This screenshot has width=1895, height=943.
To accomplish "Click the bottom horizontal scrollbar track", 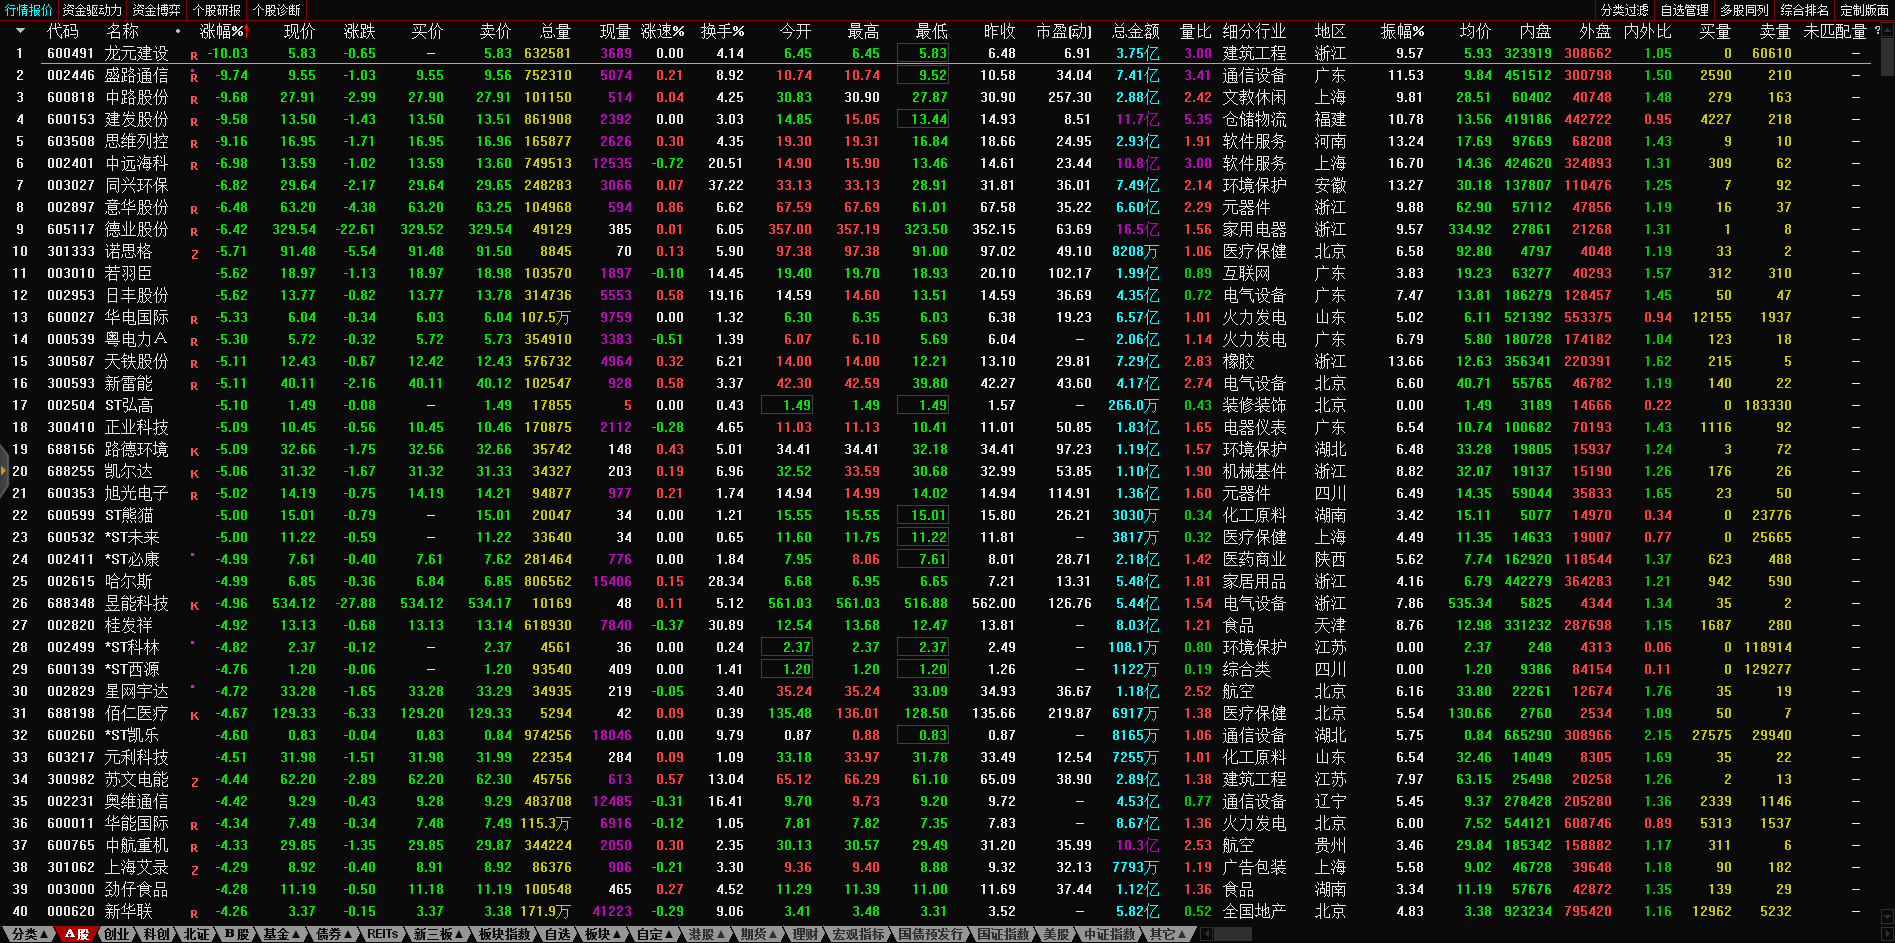I will (x=1500, y=934).
